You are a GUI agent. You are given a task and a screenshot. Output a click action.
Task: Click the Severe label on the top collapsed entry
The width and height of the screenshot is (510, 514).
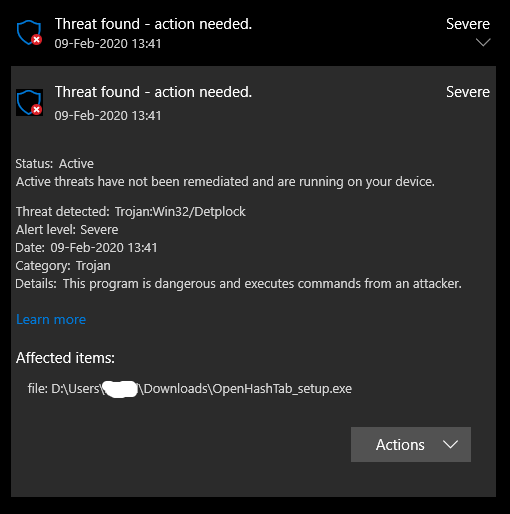[x=468, y=24]
